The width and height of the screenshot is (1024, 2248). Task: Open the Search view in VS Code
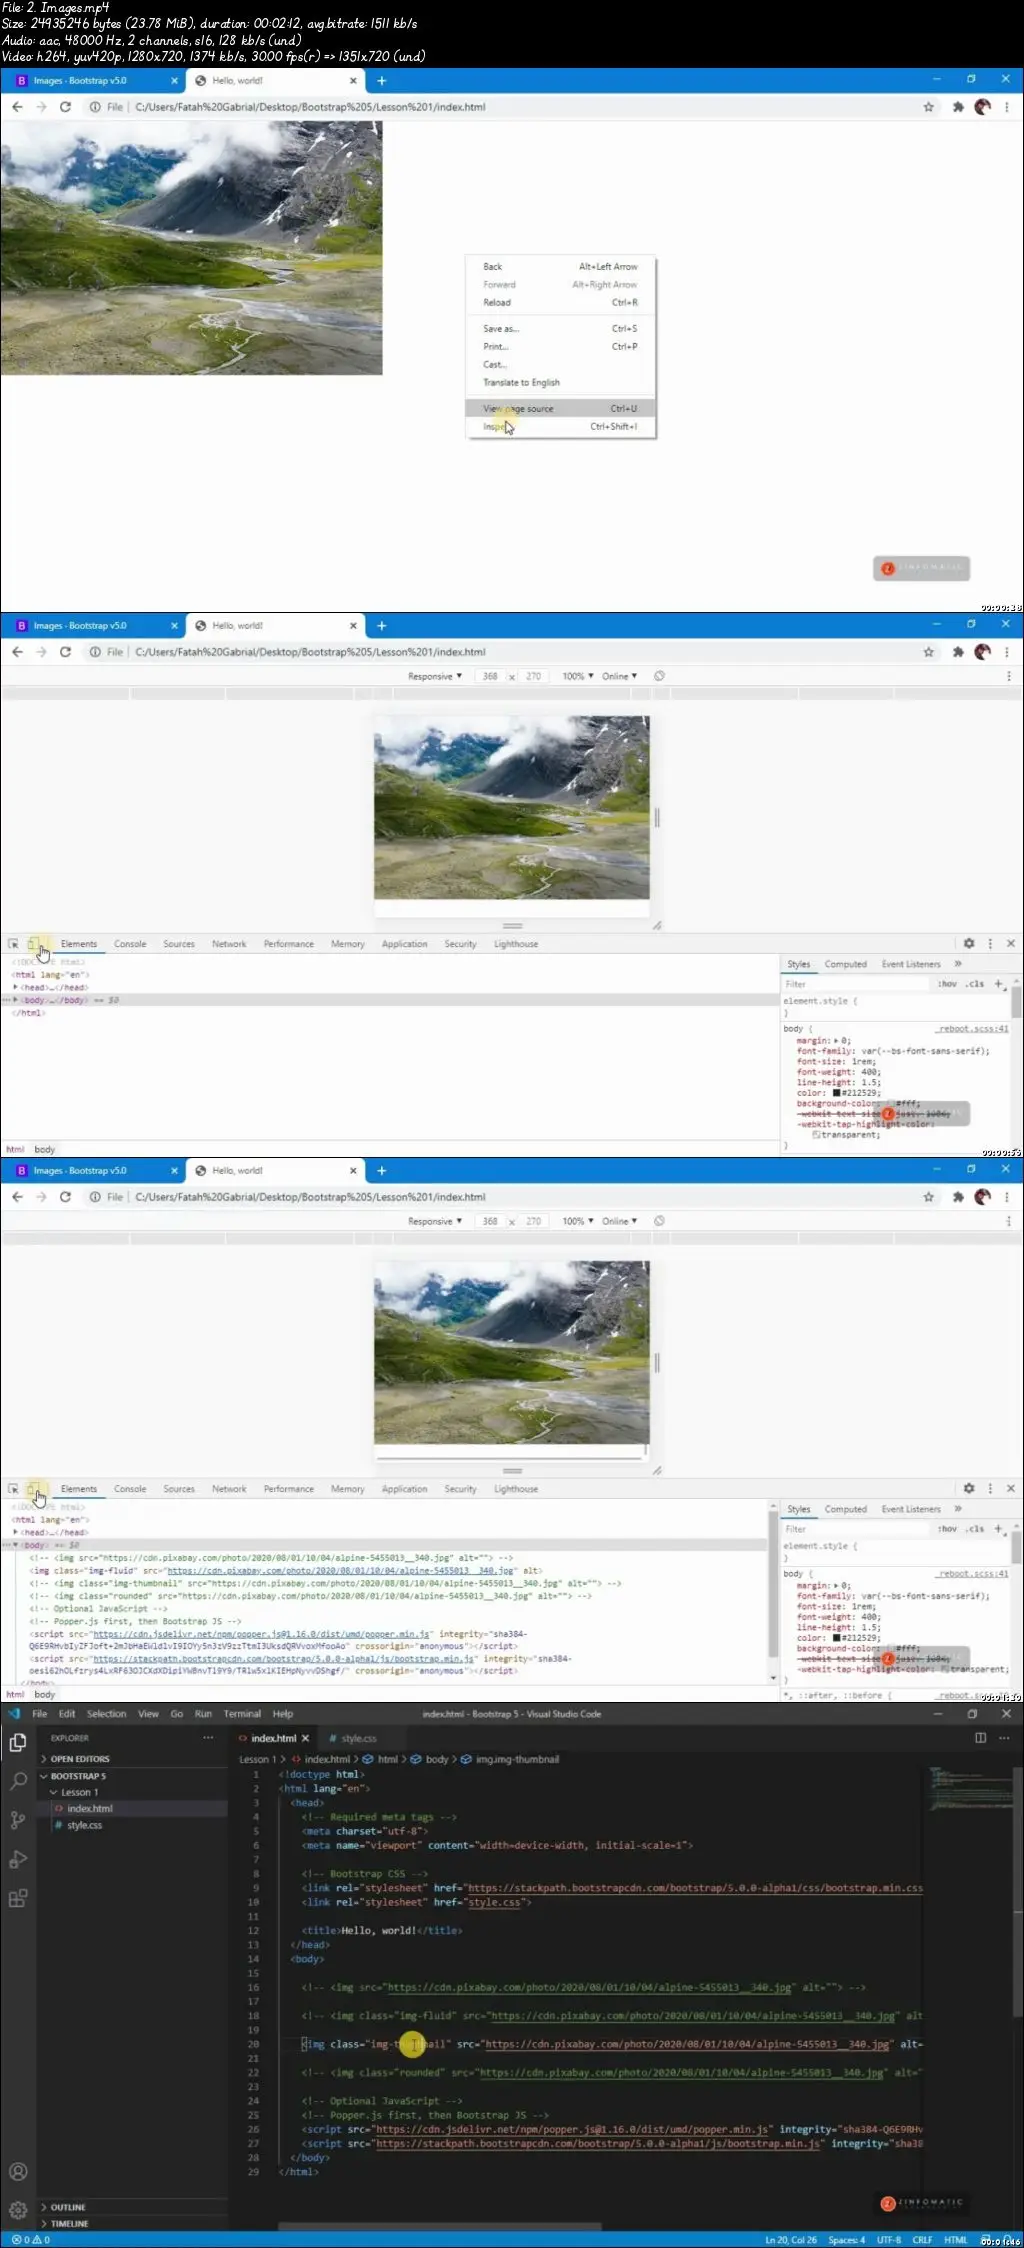[18, 1781]
